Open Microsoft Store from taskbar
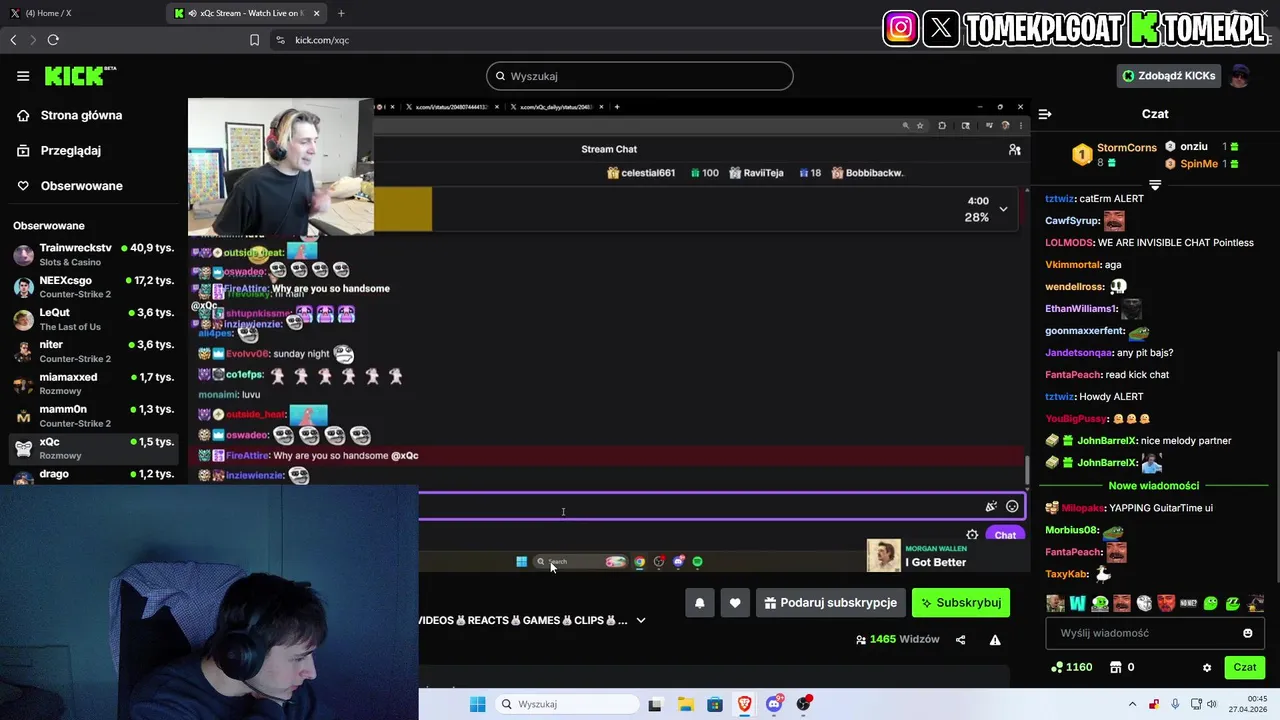This screenshot has height=720, width=1280. pos(715,704)
